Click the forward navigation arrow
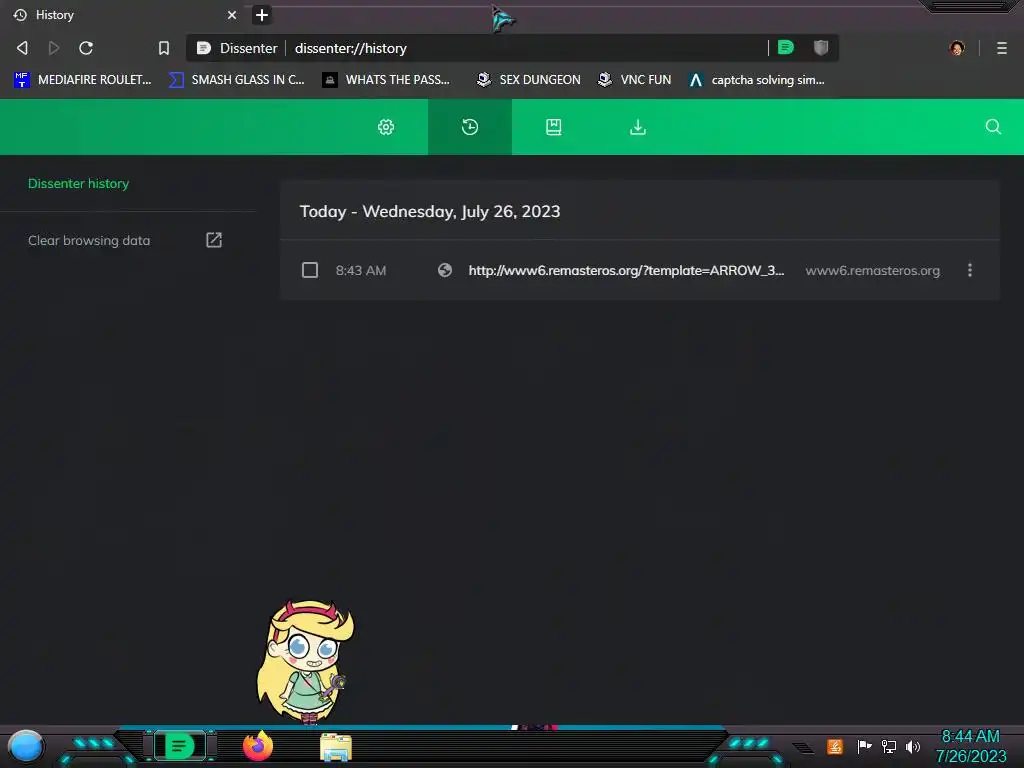Viewport: 1024px width, 768px height. coord(54,48)
